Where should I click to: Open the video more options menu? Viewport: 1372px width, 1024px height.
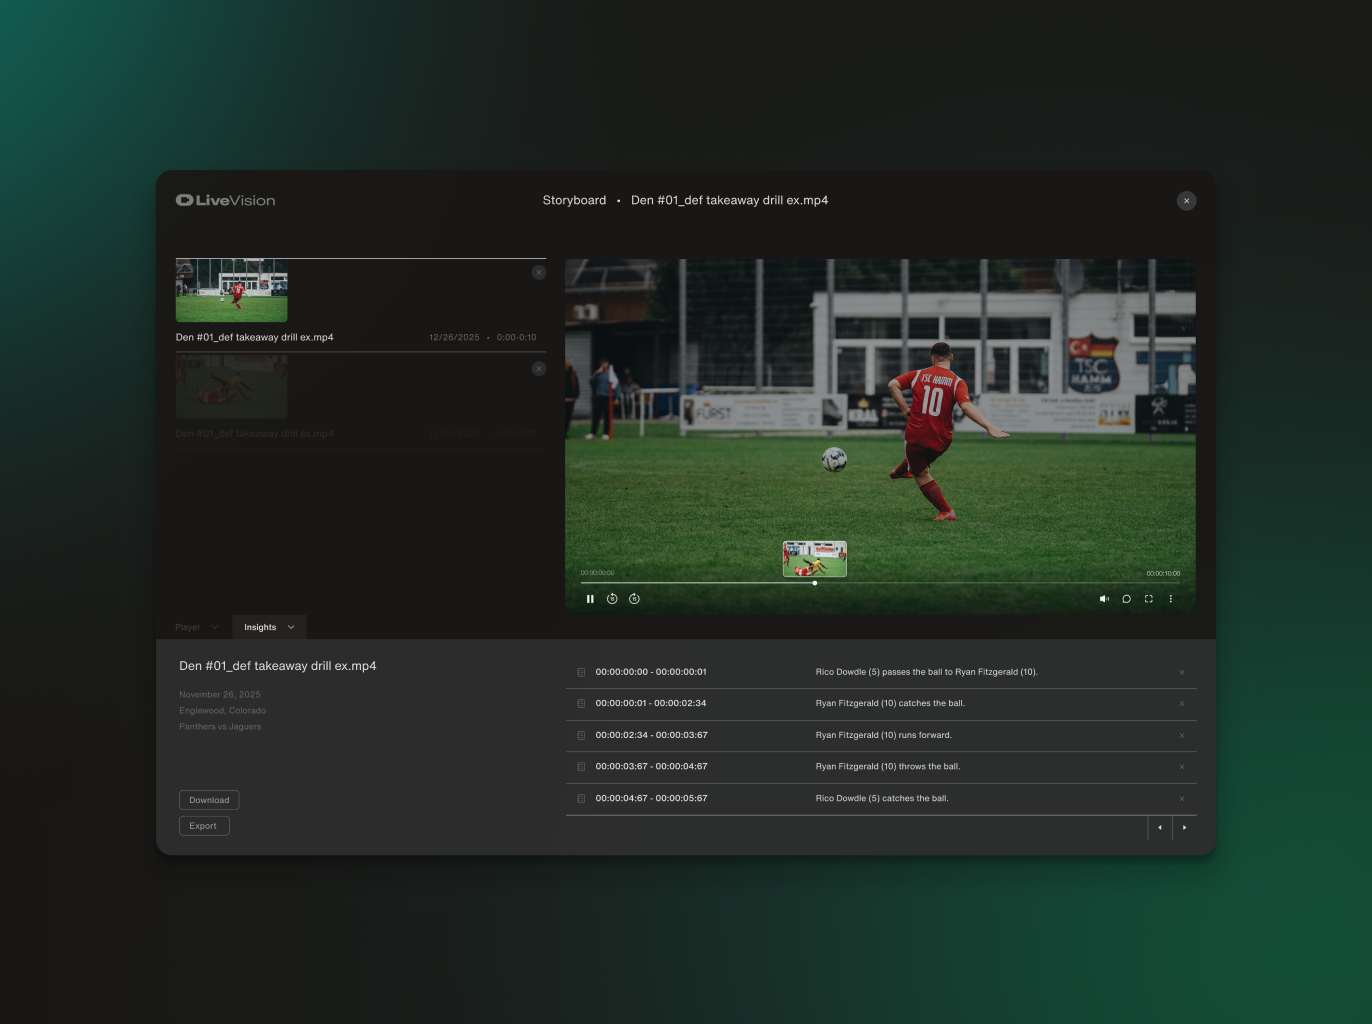click(x=1170, y=599)
